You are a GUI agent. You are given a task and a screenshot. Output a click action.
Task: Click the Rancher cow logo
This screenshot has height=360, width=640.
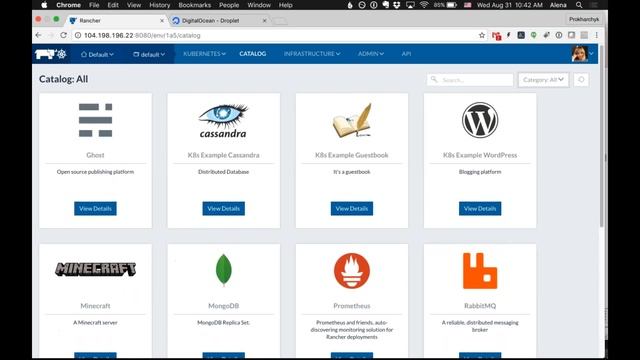click(45, 54)
